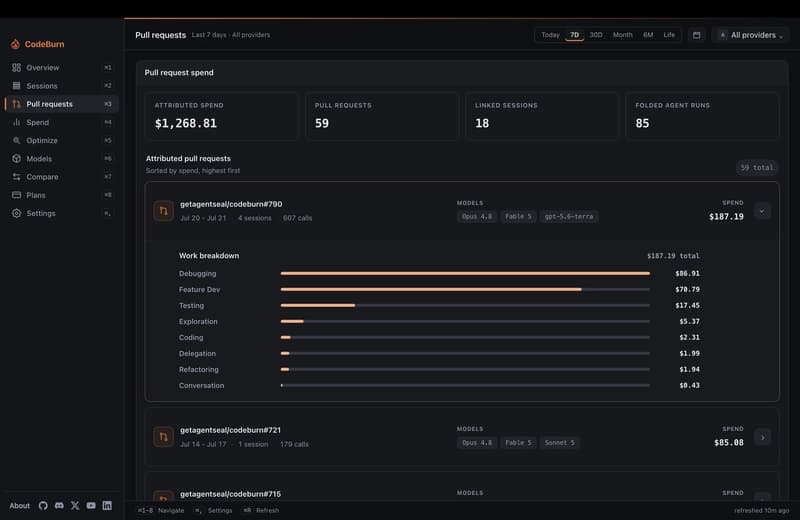The height and width of the screenshot is (520, 800).
Task: Click the Pull Requests 59 card
Action: pos(382,116)
